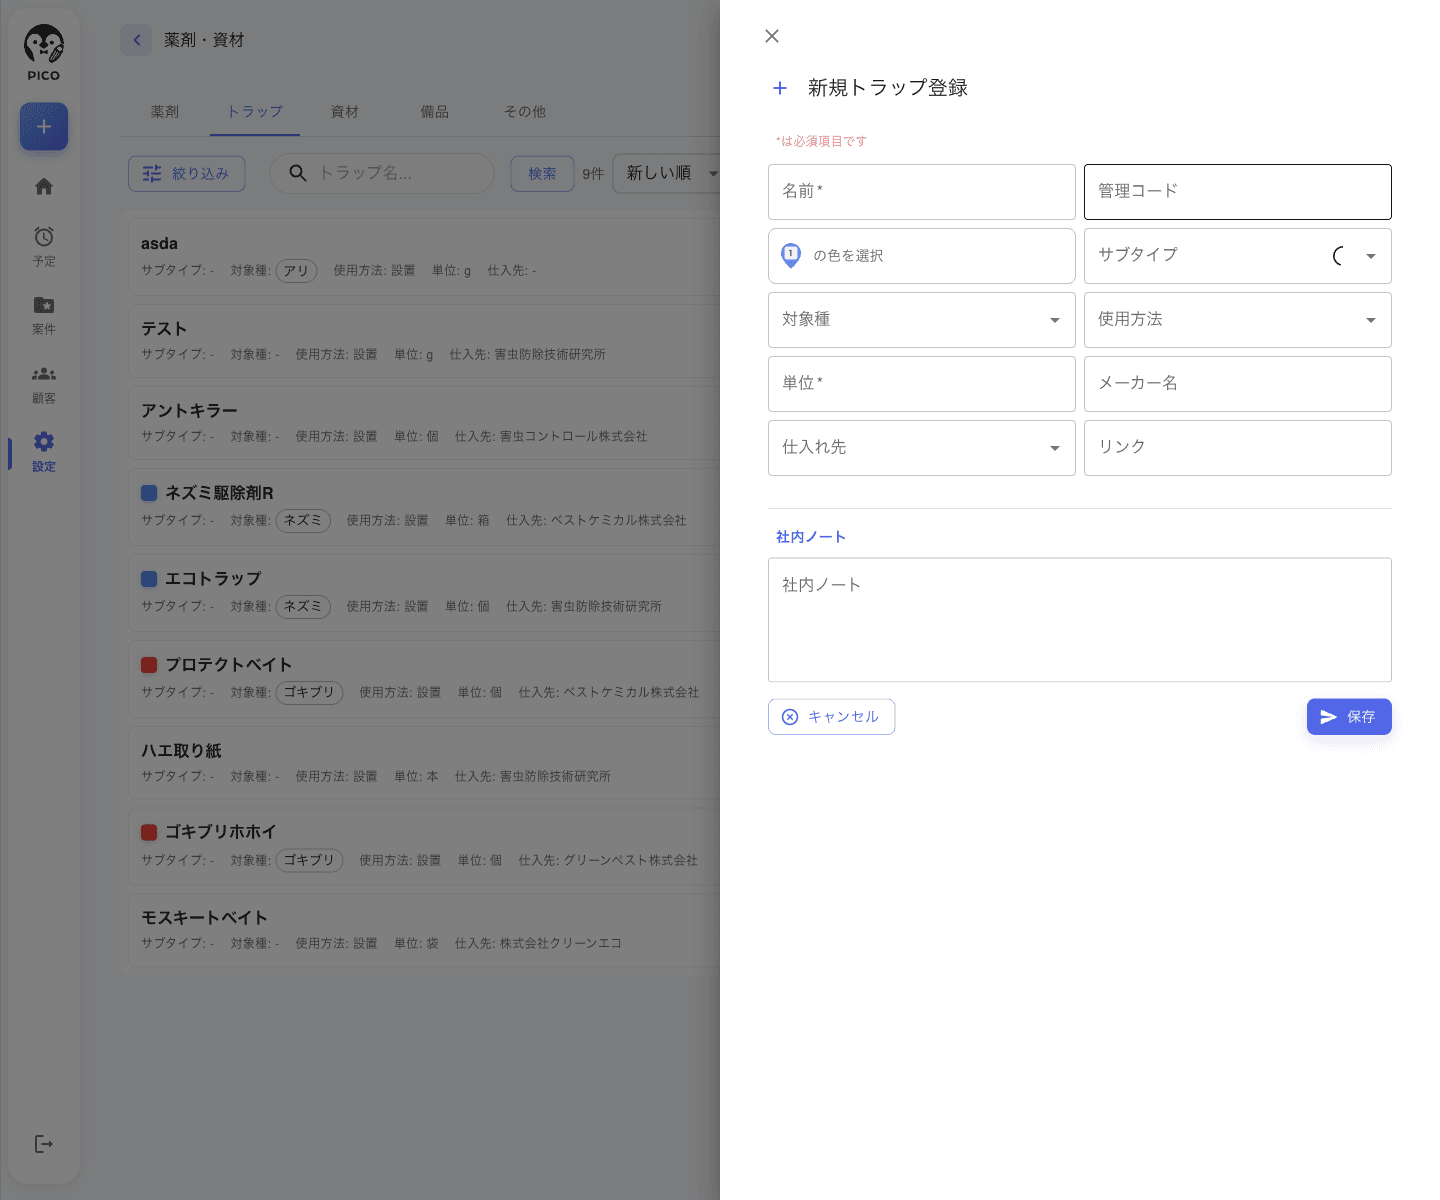Click the アリ tag on asda
1440x1200 pixels.
tap(296, 271)
